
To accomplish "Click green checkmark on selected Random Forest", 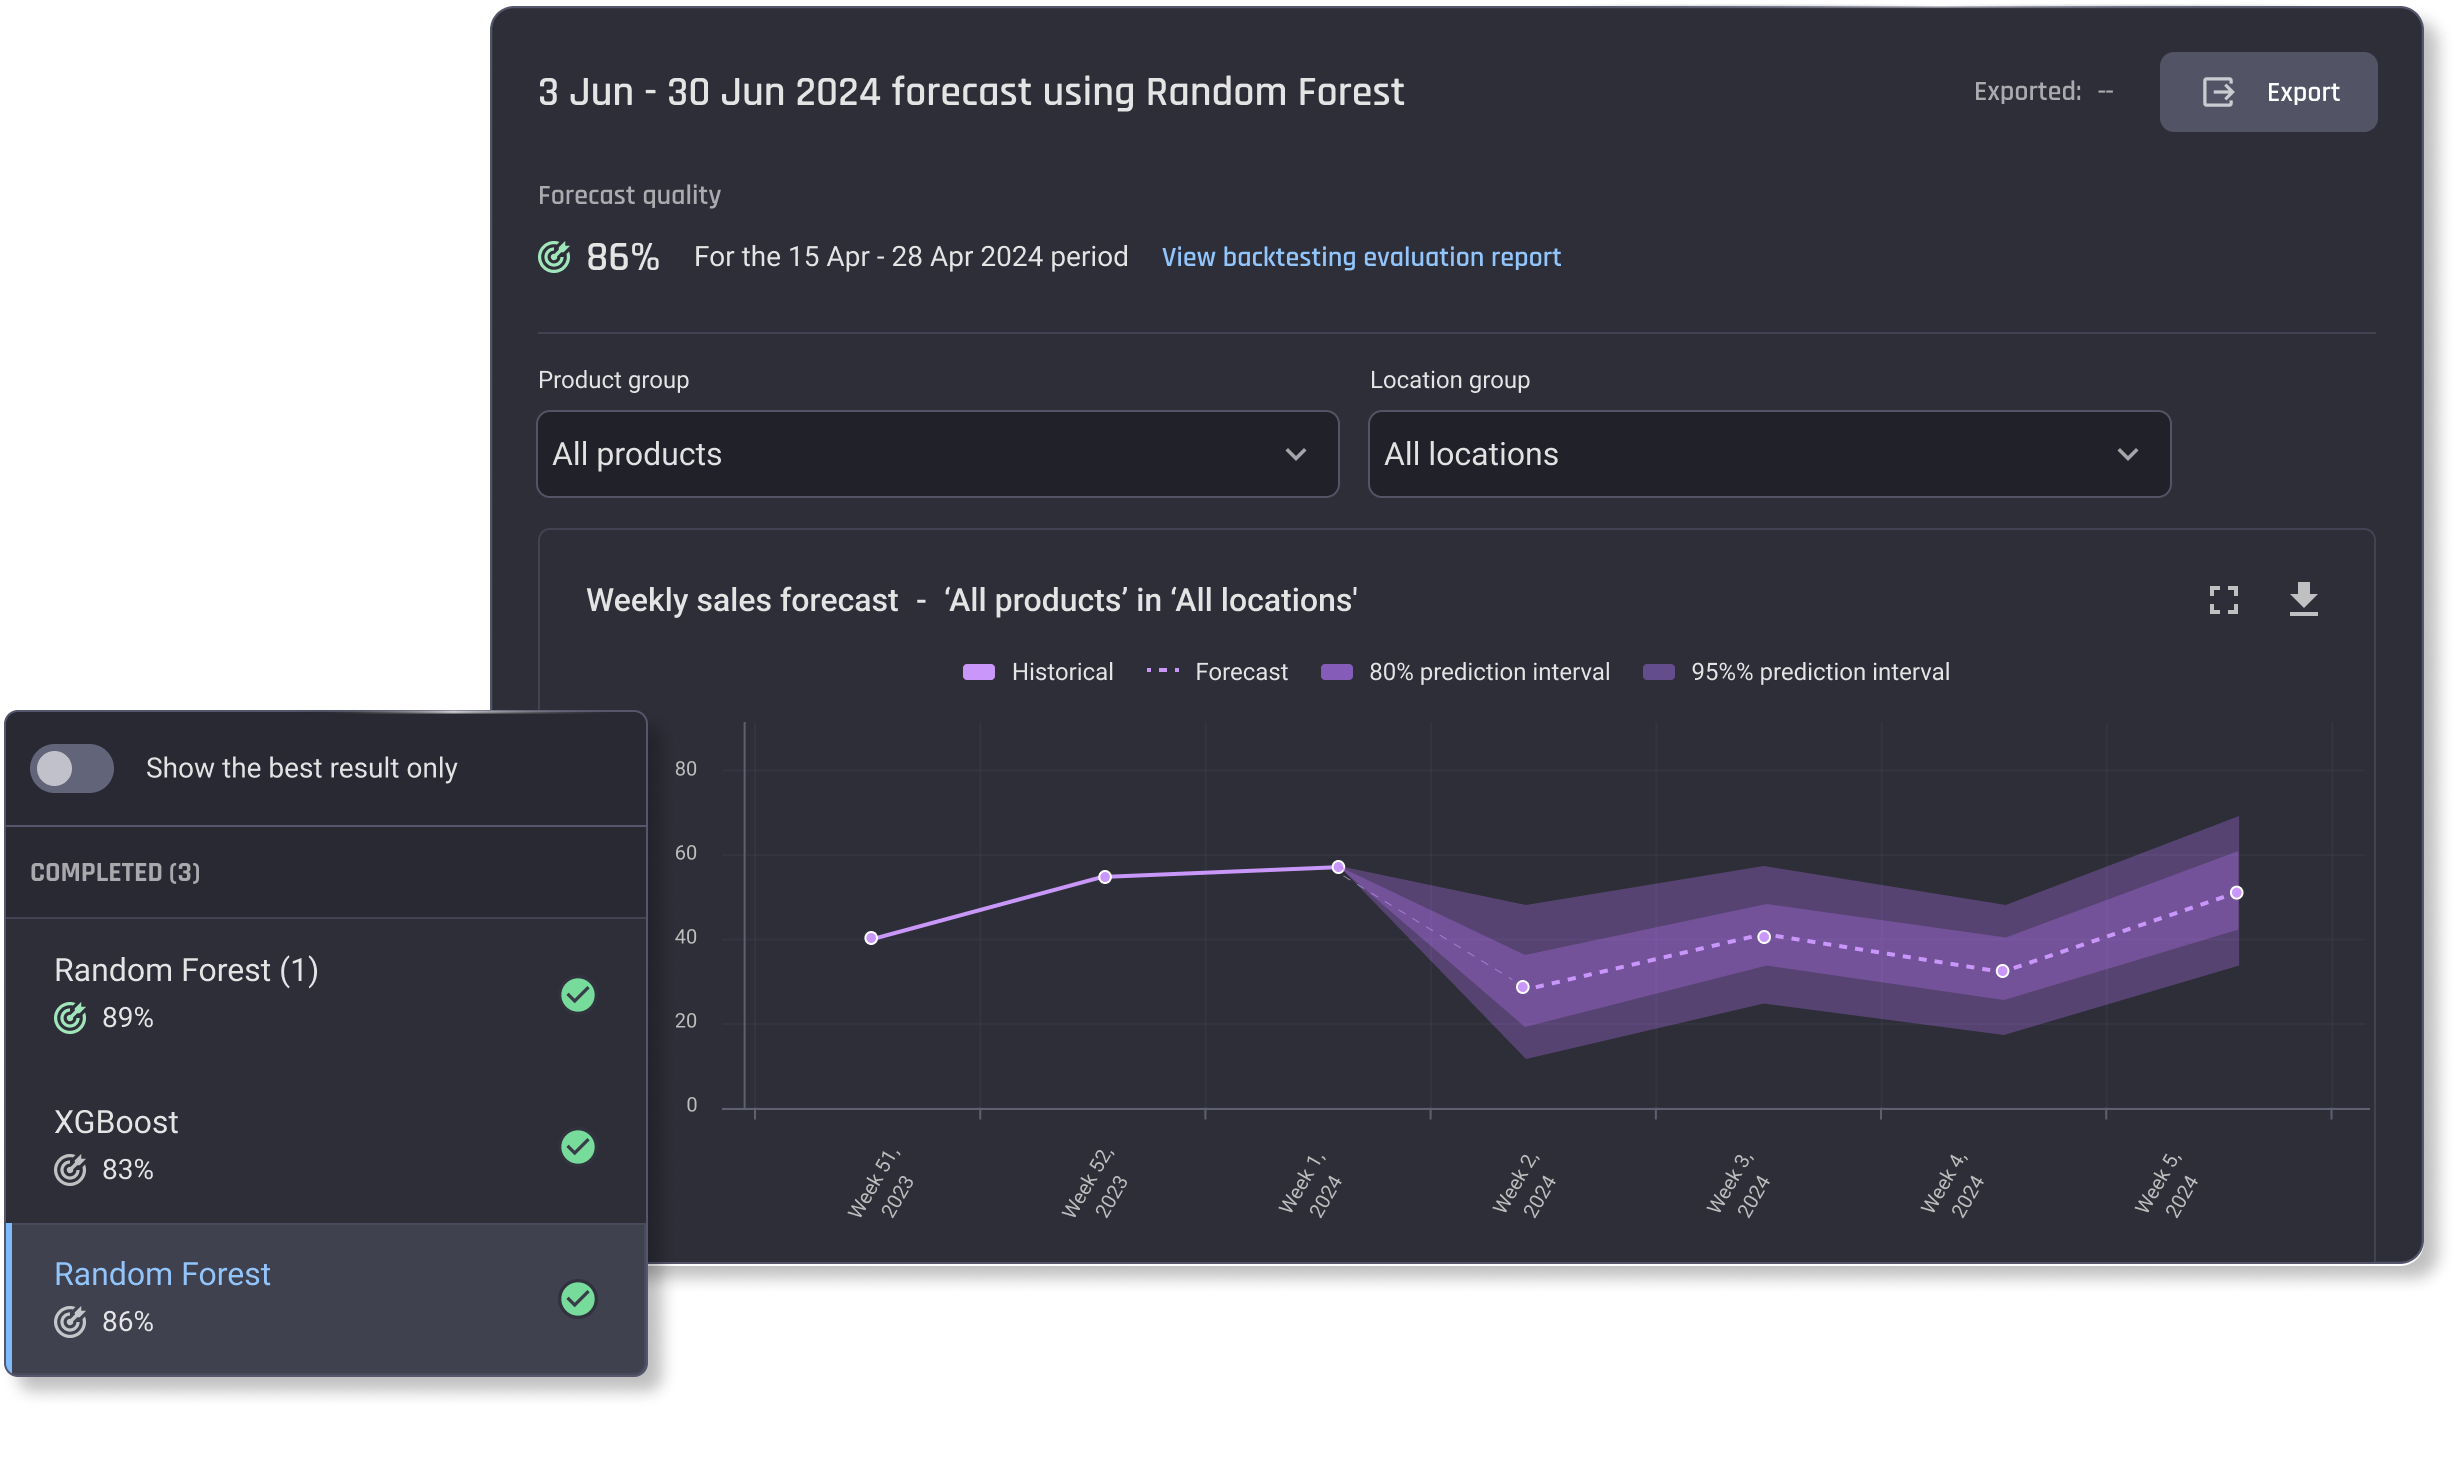I will pos(578,1299).
